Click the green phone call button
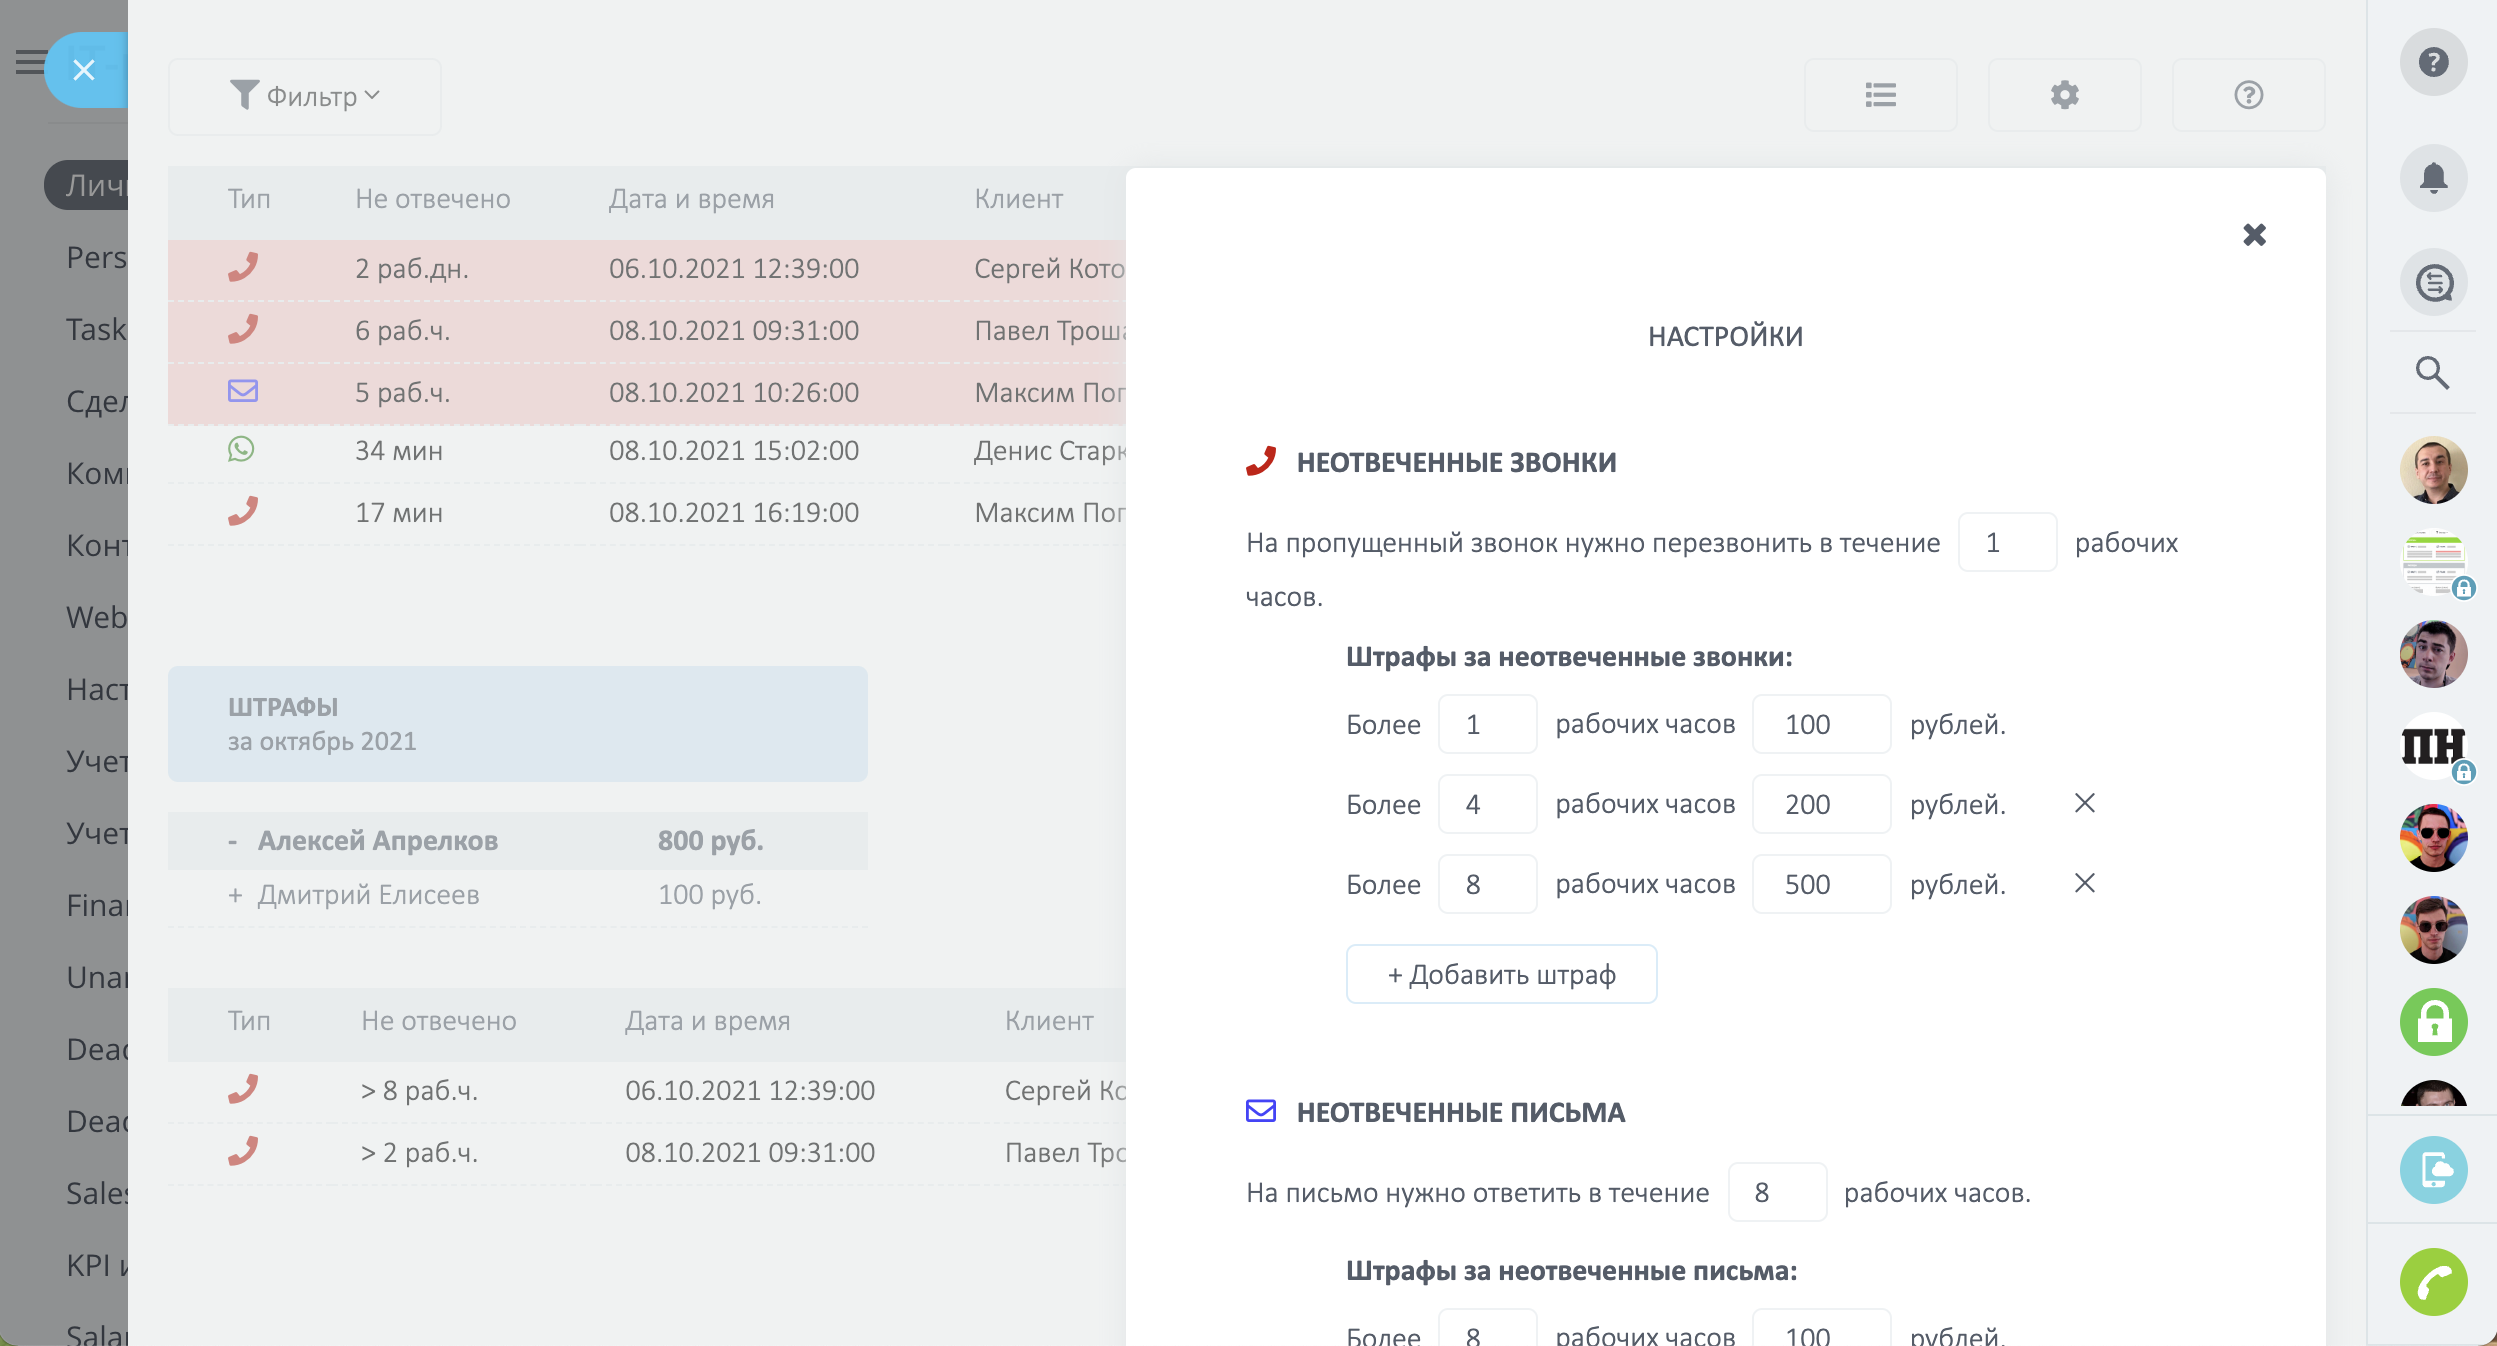The image size is (2497, 1346). 2433,1282
